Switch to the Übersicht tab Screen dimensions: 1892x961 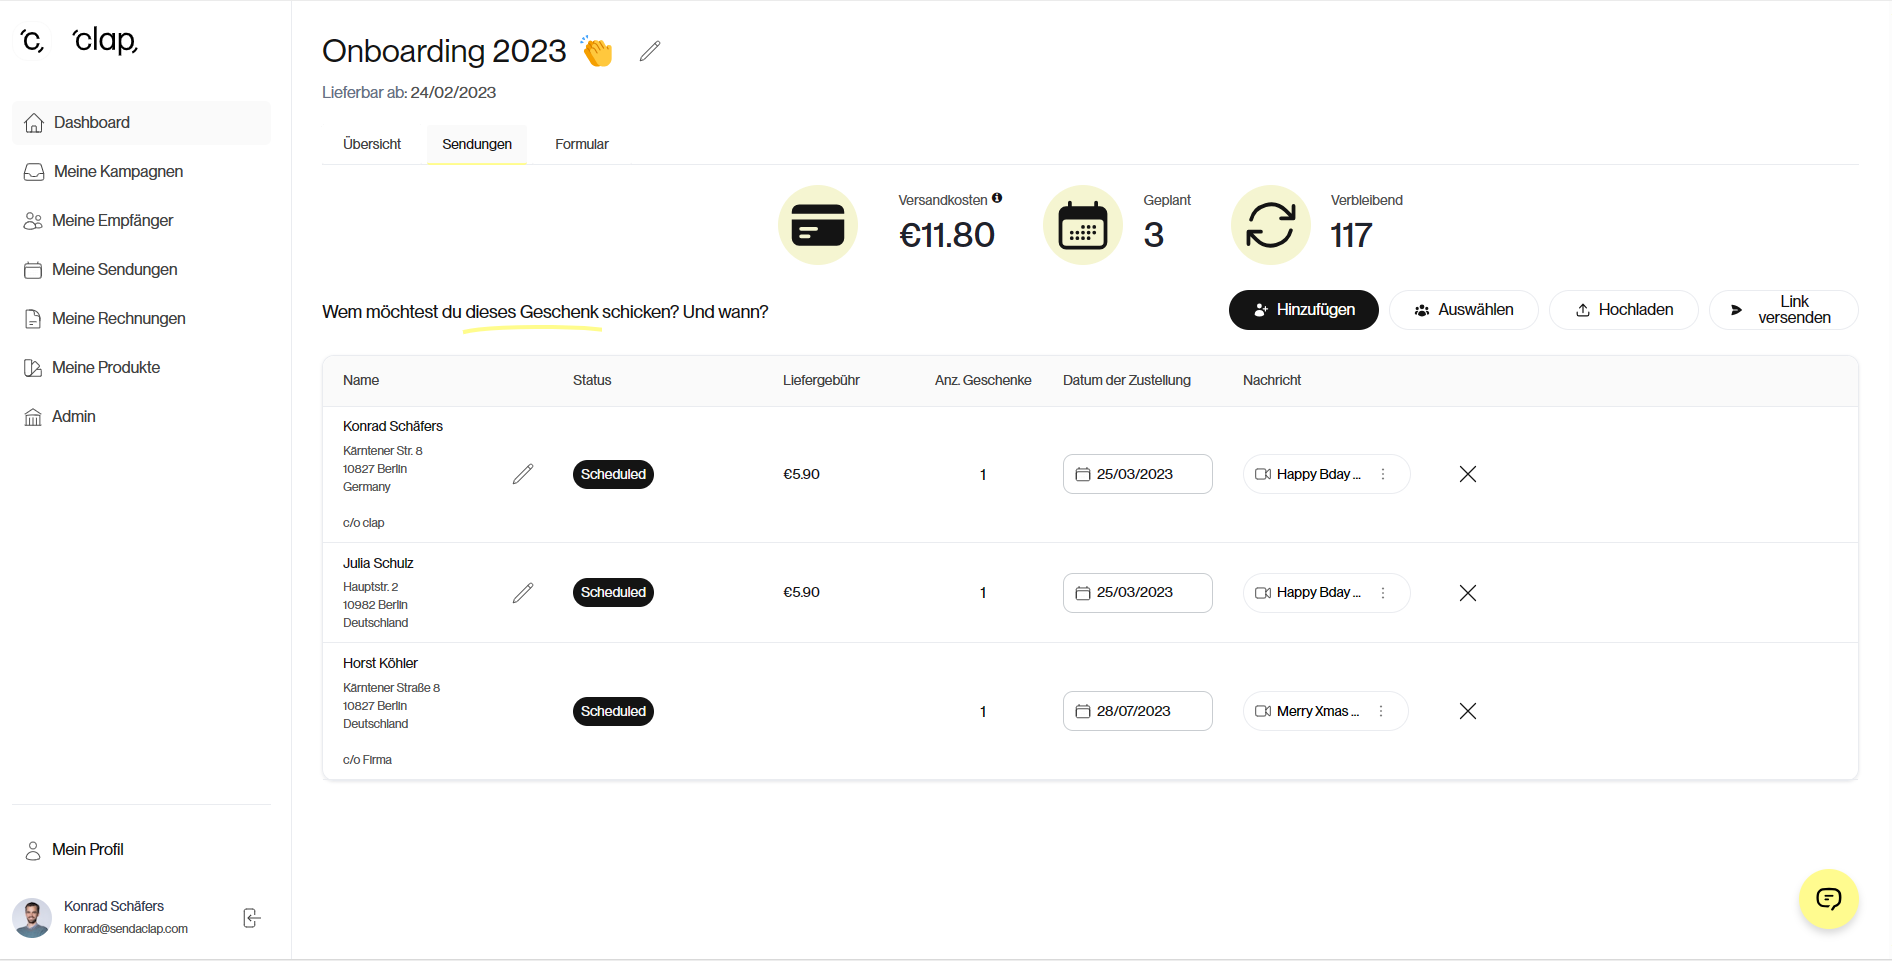point(372,144)
